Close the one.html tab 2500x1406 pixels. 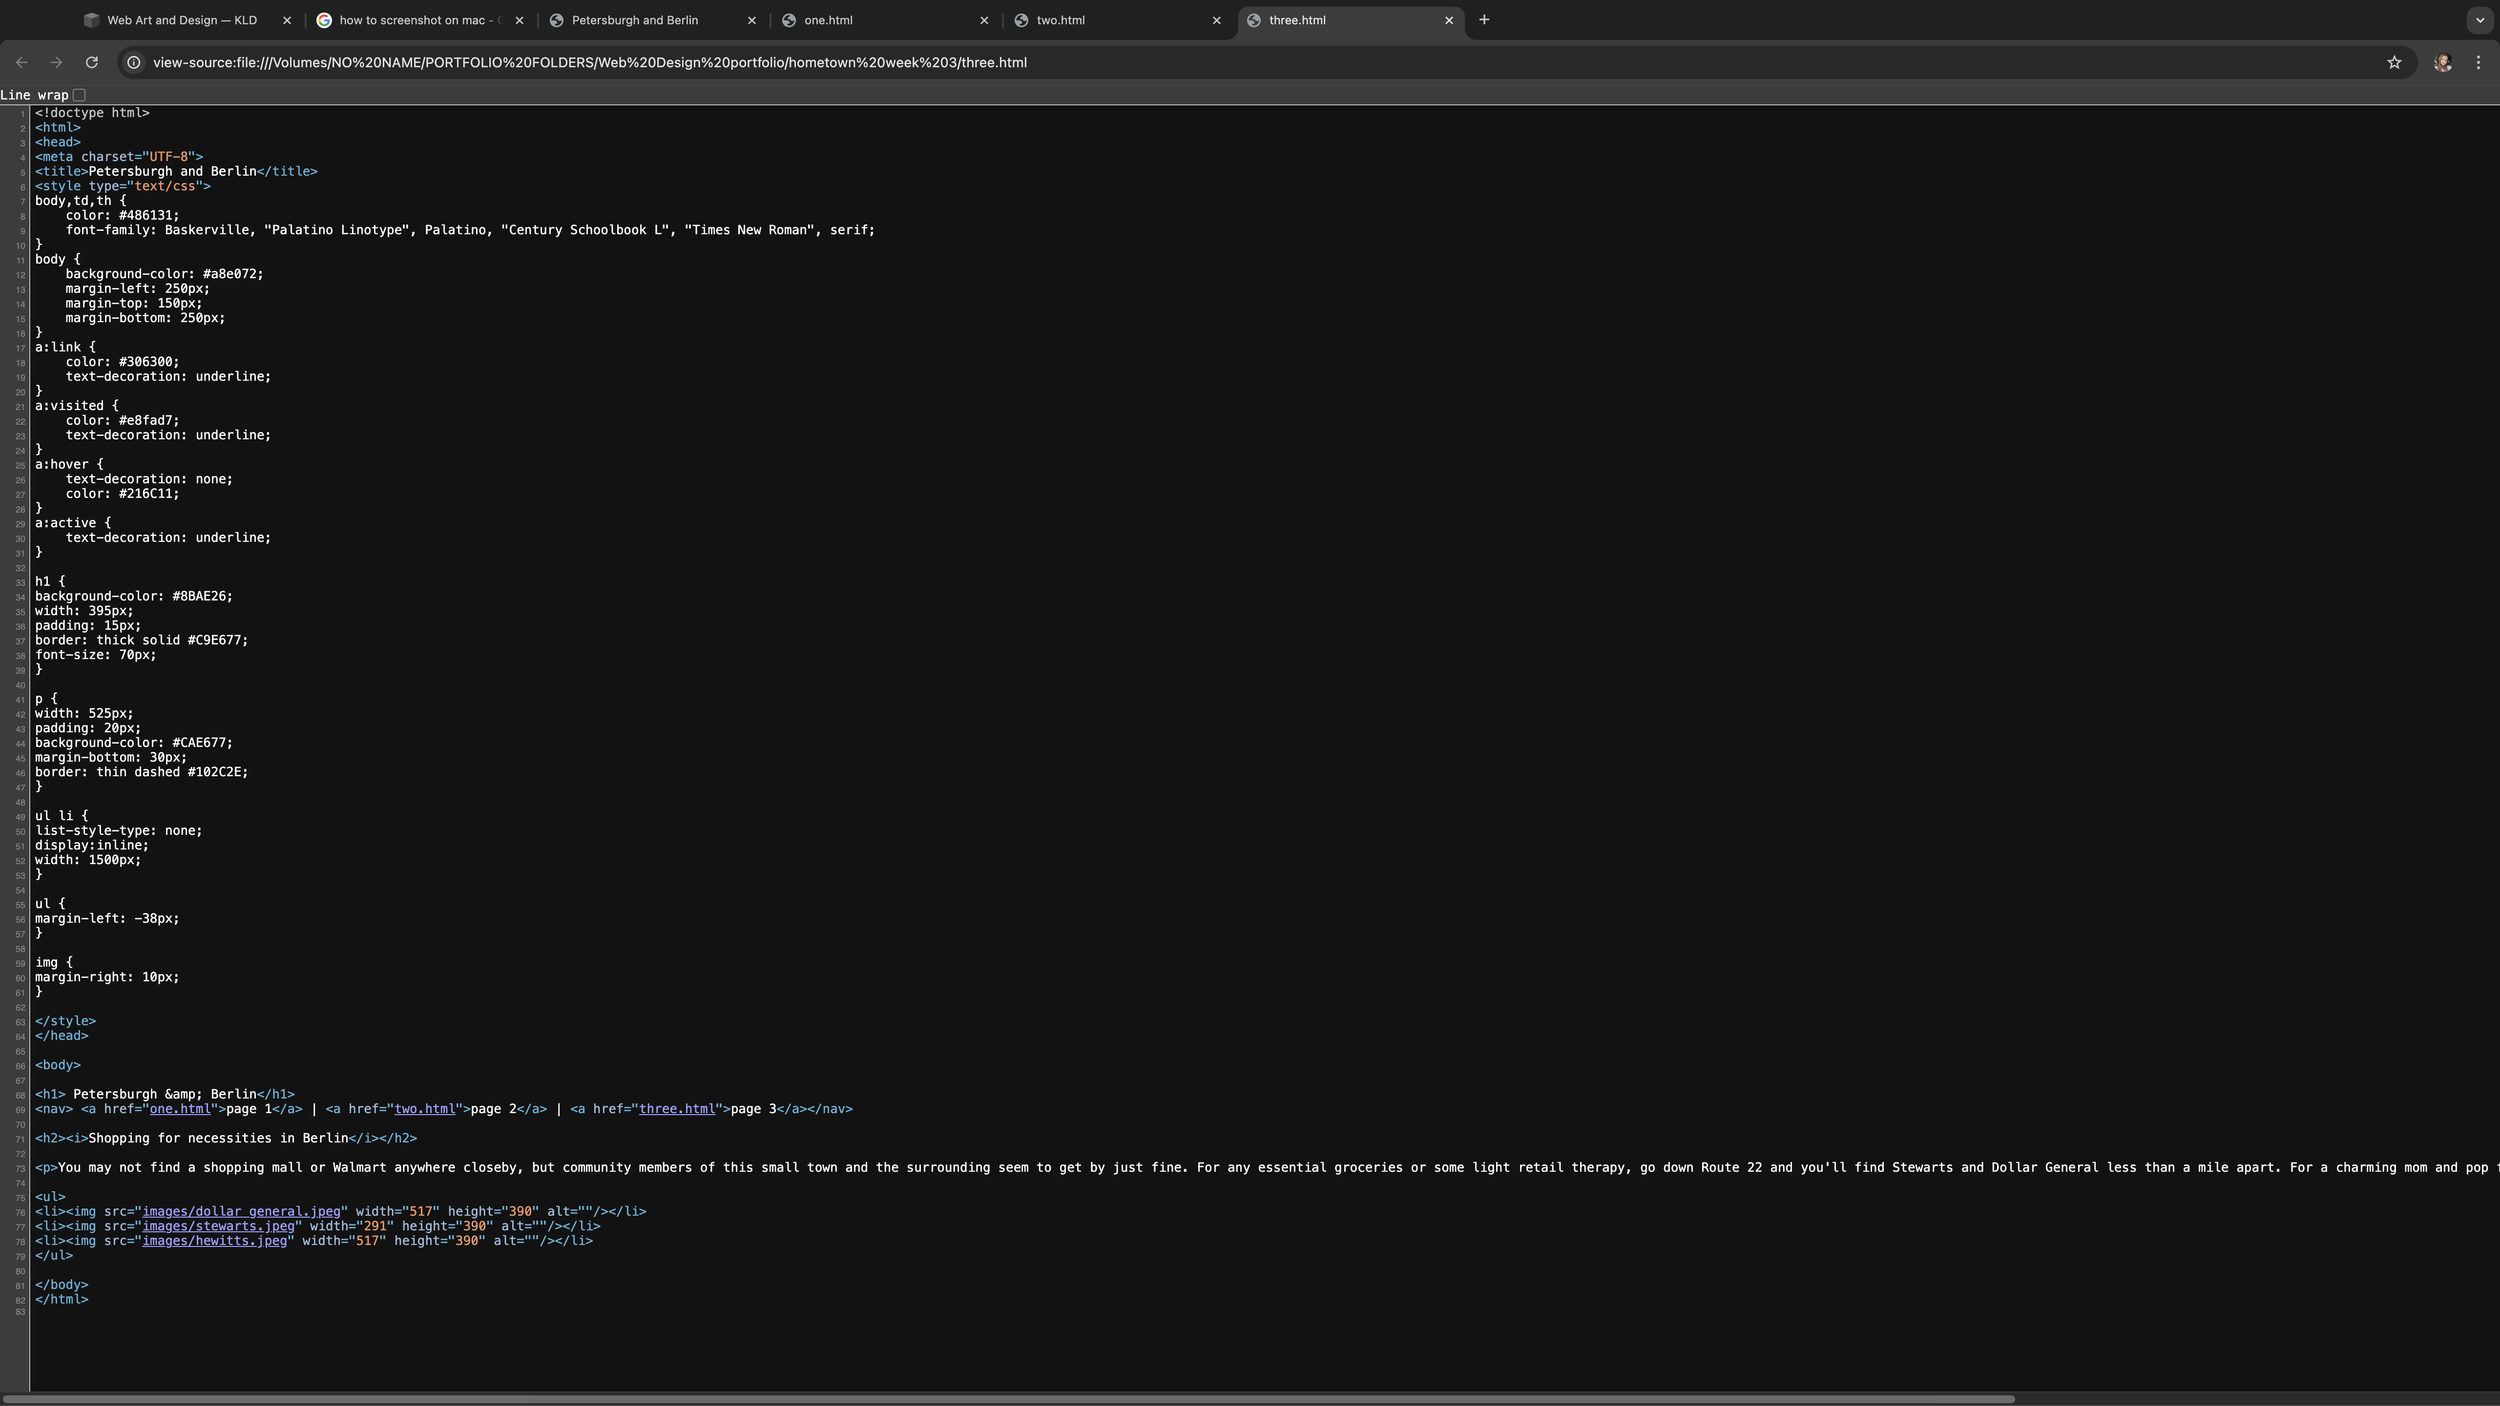click(983, 19)
